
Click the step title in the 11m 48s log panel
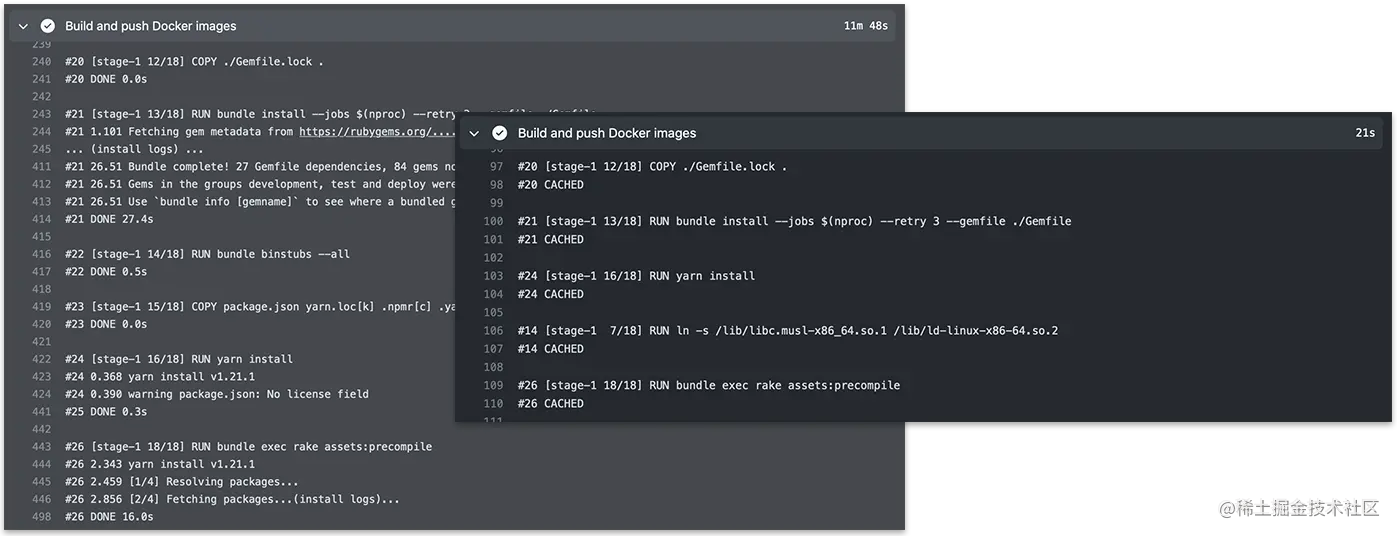click(151, 26)
